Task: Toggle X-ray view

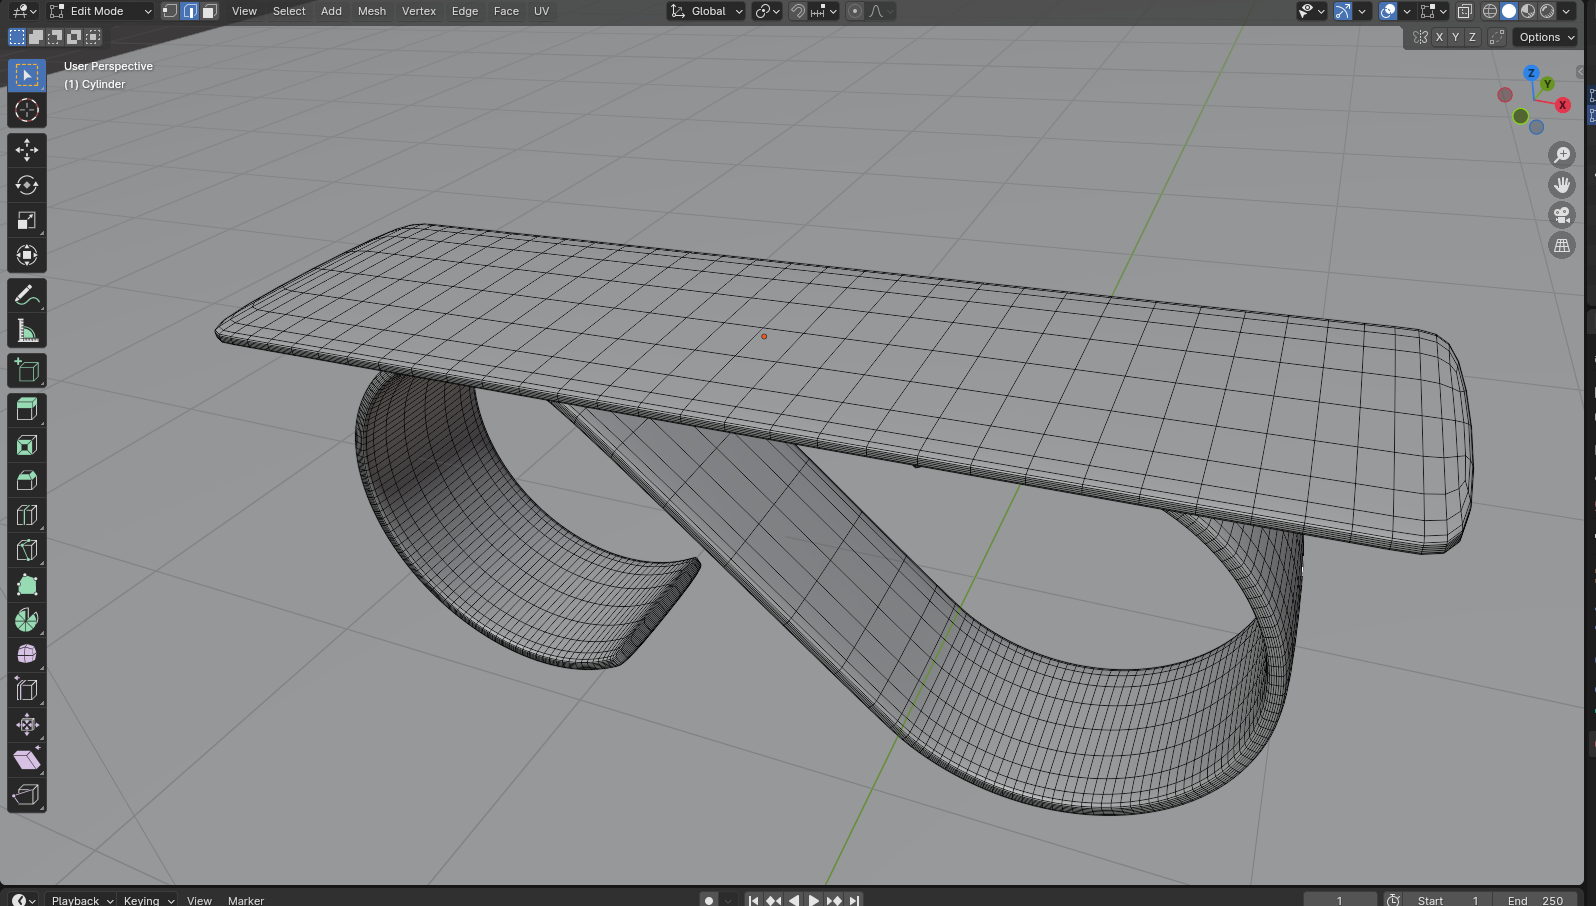Action: (x=1464, y=11)
